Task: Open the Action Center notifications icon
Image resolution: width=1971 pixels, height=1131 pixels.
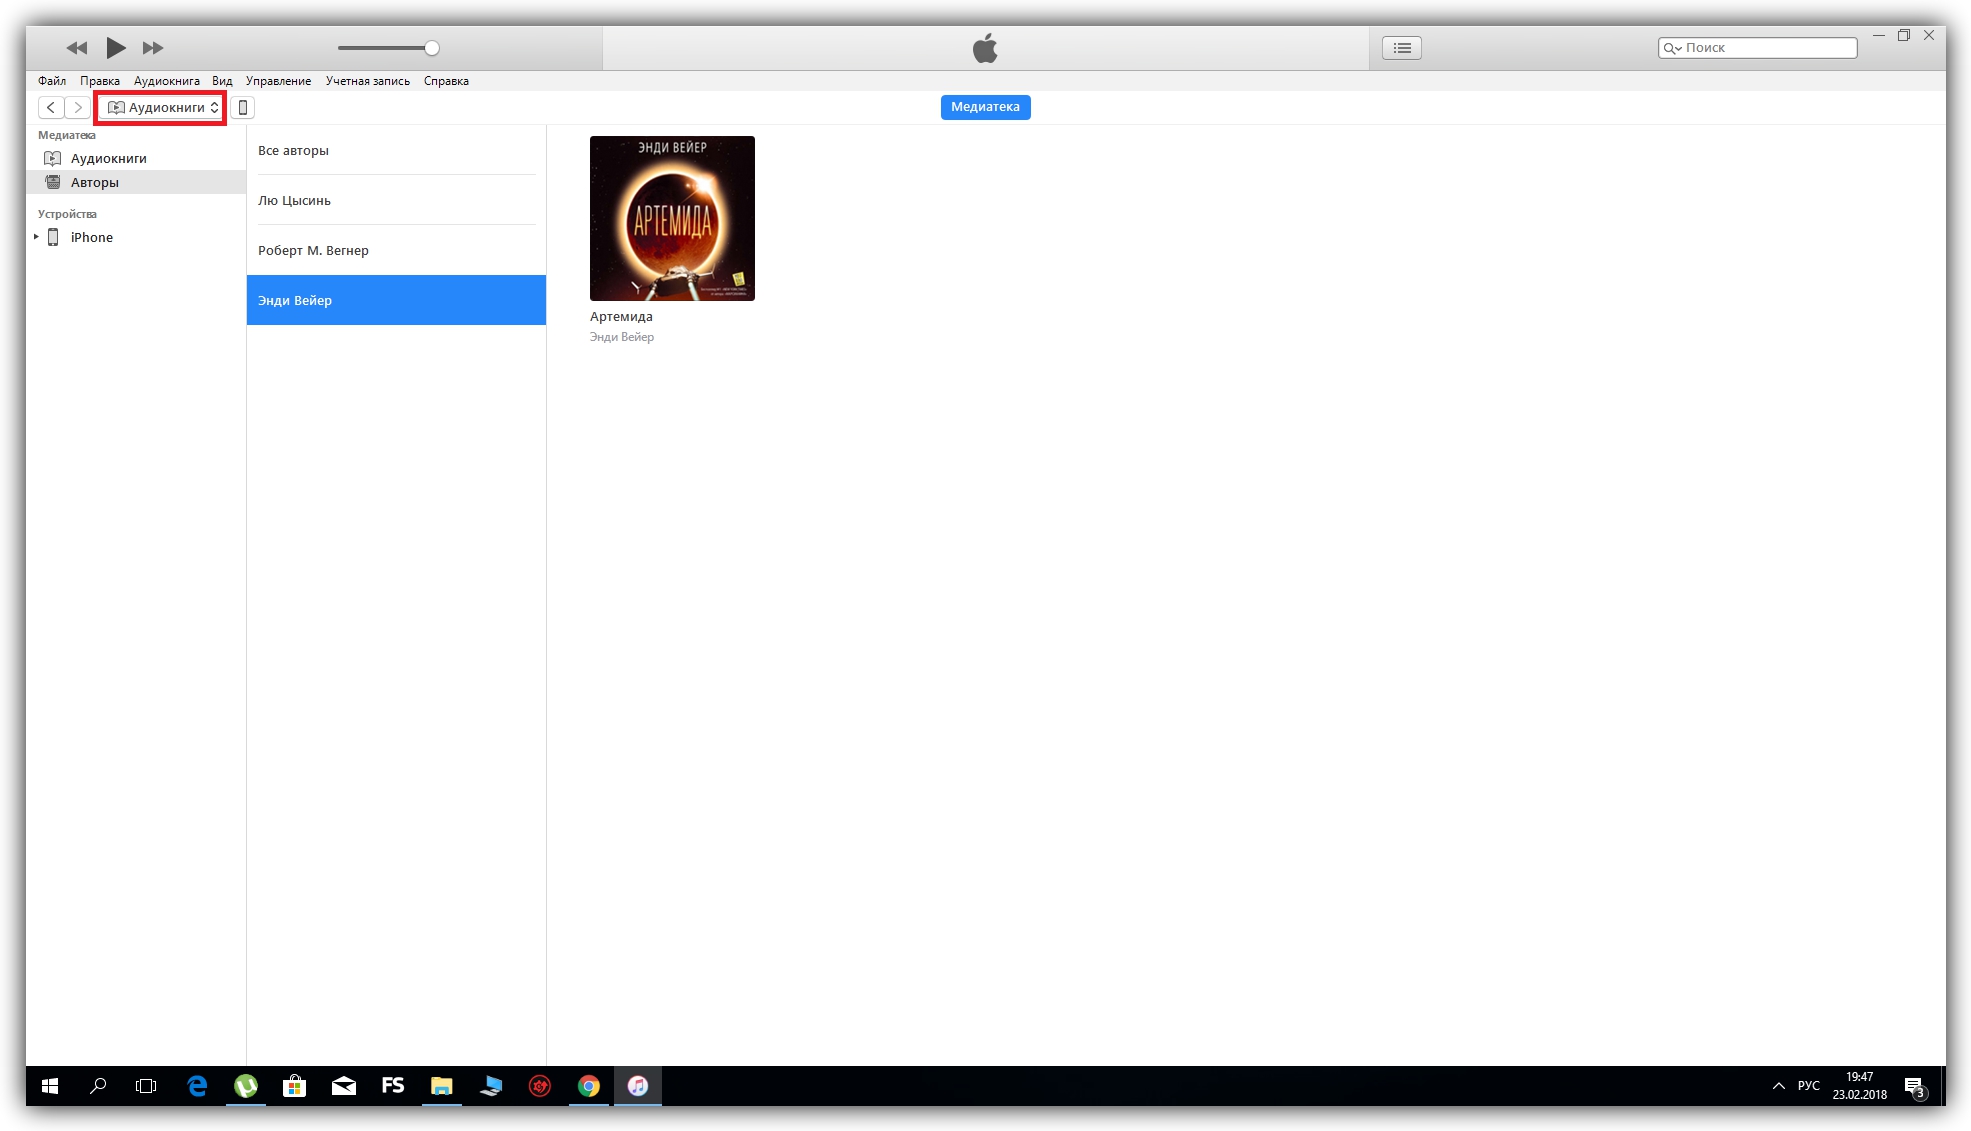Action: coord(1915,1087)
